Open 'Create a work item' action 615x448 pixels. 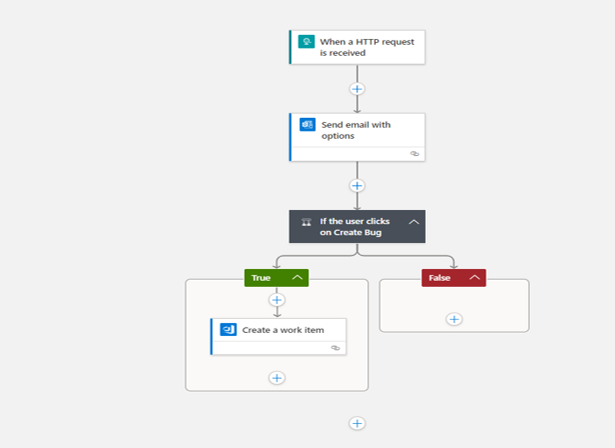(278, 337)
